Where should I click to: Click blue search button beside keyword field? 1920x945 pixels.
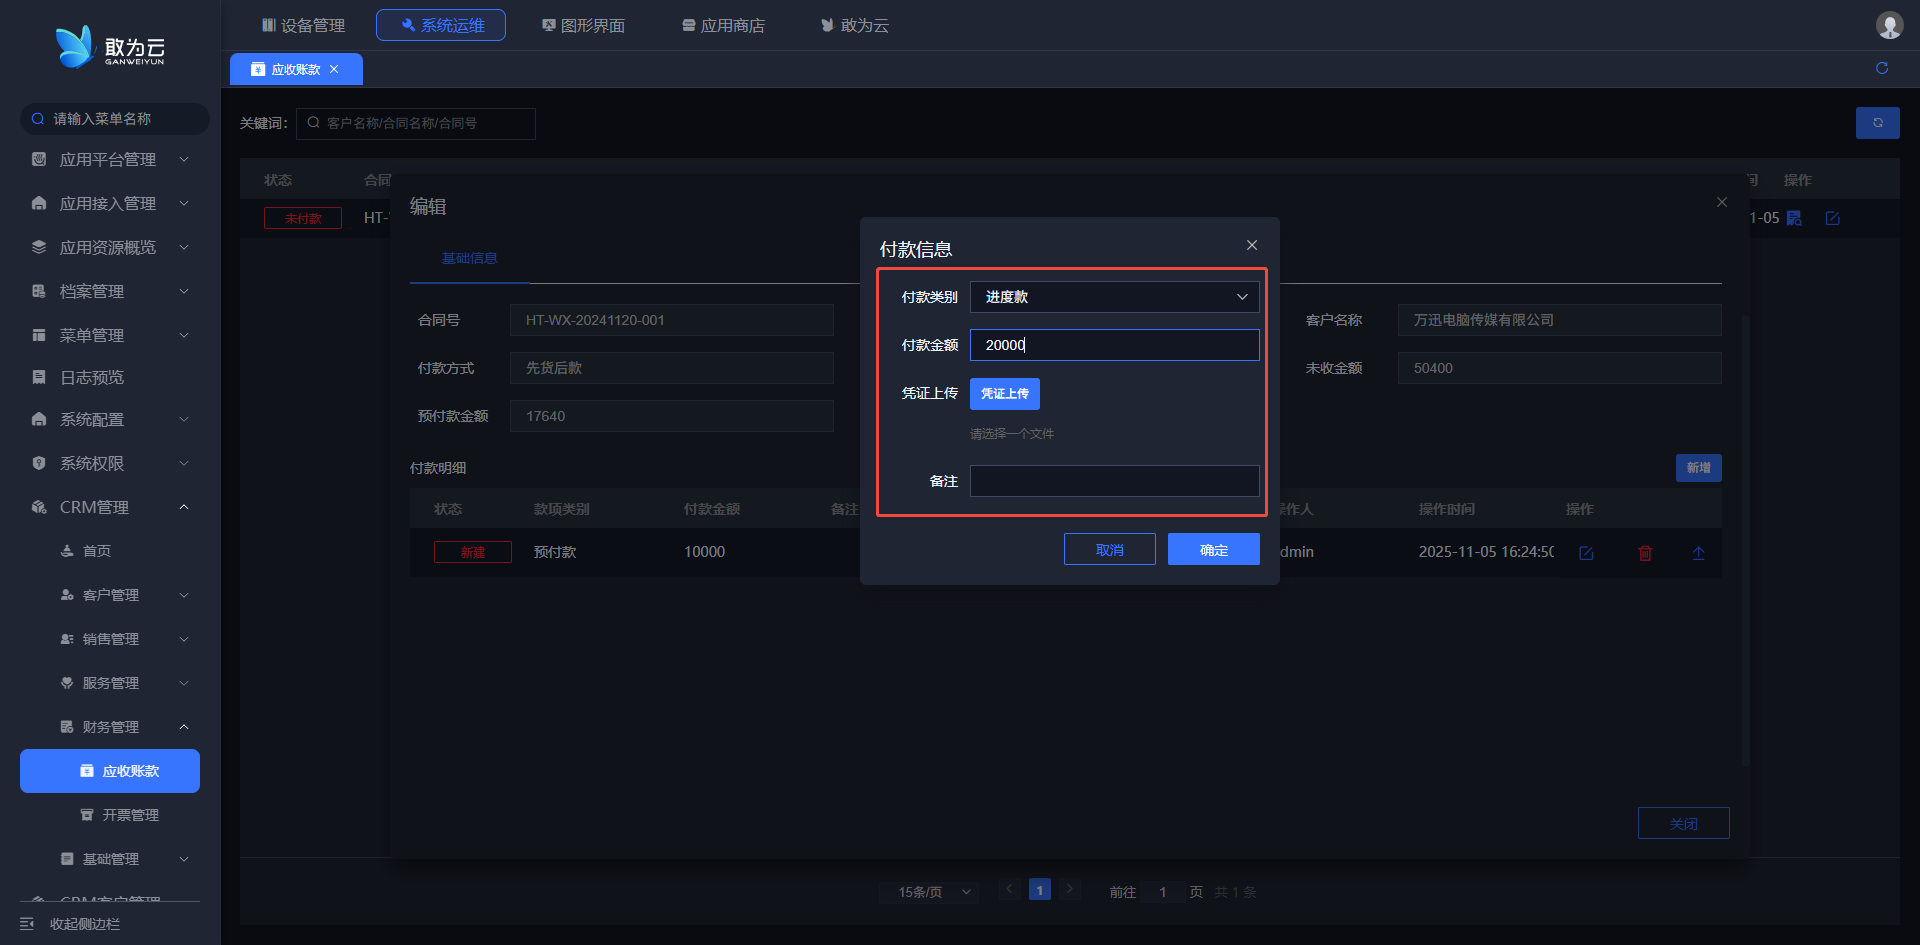(1877, 123)
